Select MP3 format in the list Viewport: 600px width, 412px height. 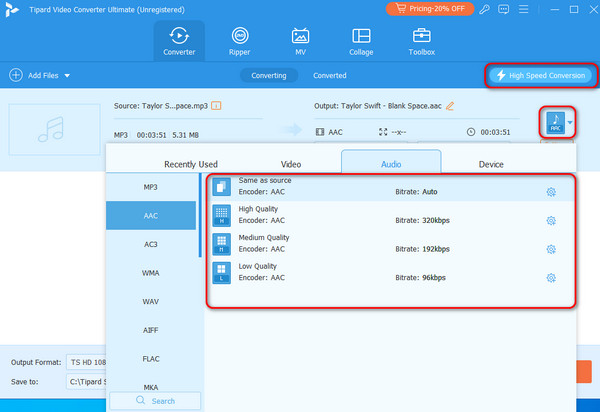point(151,187)
